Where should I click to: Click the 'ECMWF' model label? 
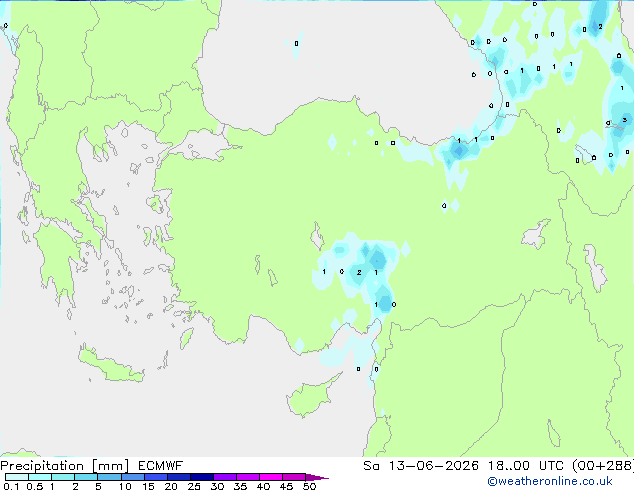161,466
